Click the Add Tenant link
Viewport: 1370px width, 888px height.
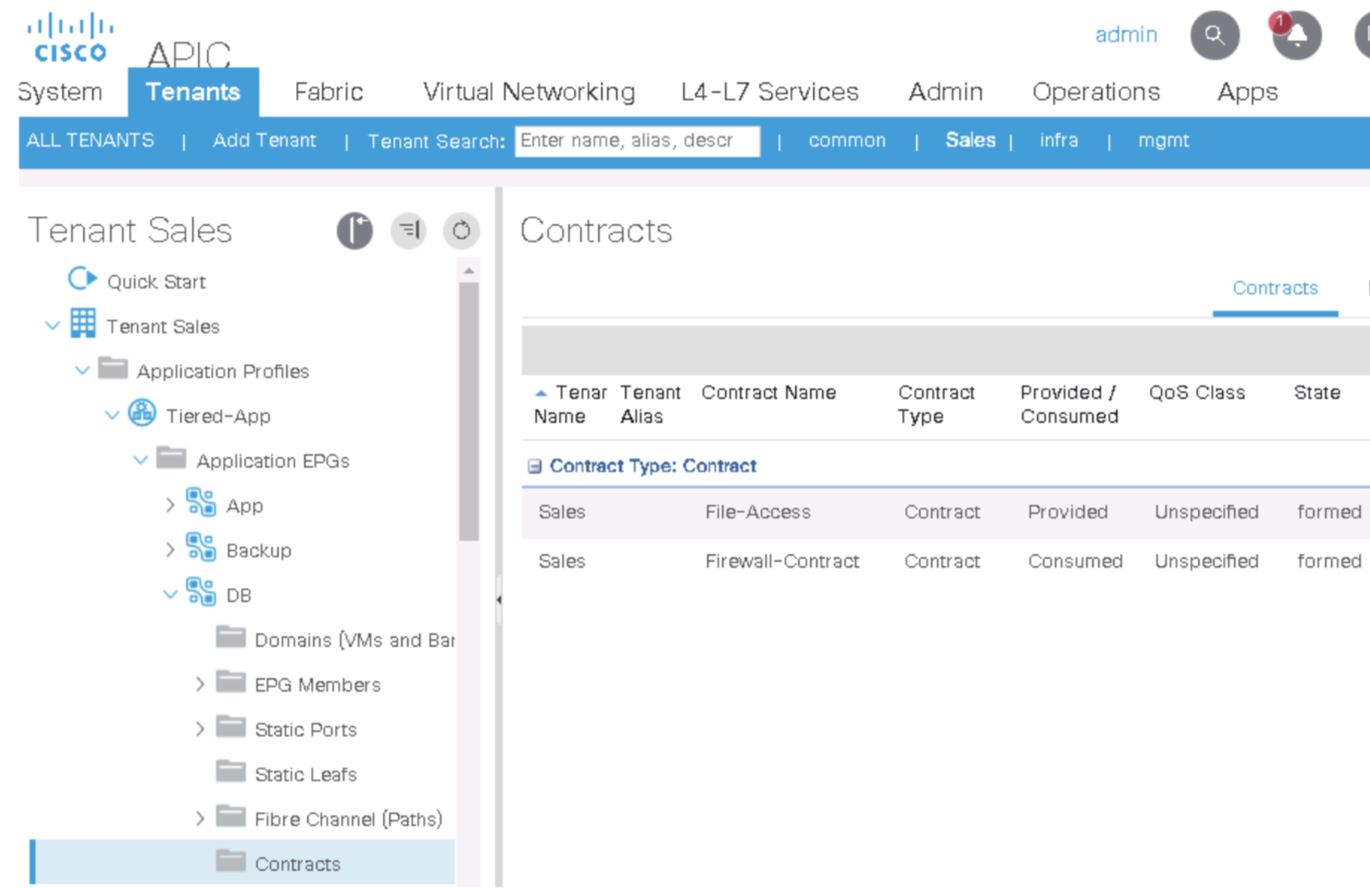pos(264,141)
